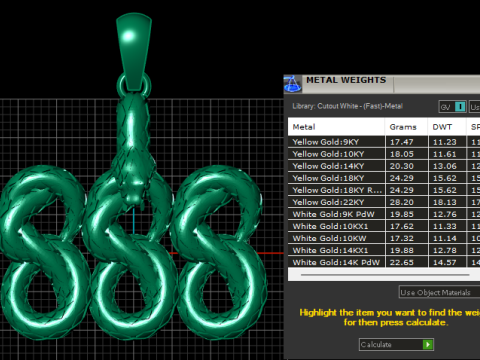The image size is (480, 360).
Task: Click the 19.85 grams value
Action: (x=402, y=214)
